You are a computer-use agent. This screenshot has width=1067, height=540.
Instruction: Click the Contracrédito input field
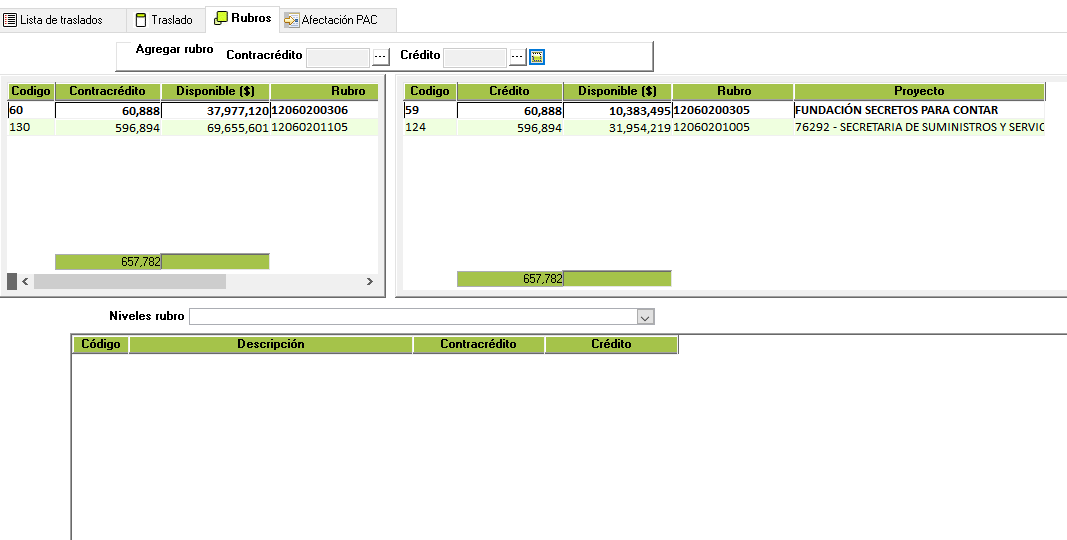[338, 58]
